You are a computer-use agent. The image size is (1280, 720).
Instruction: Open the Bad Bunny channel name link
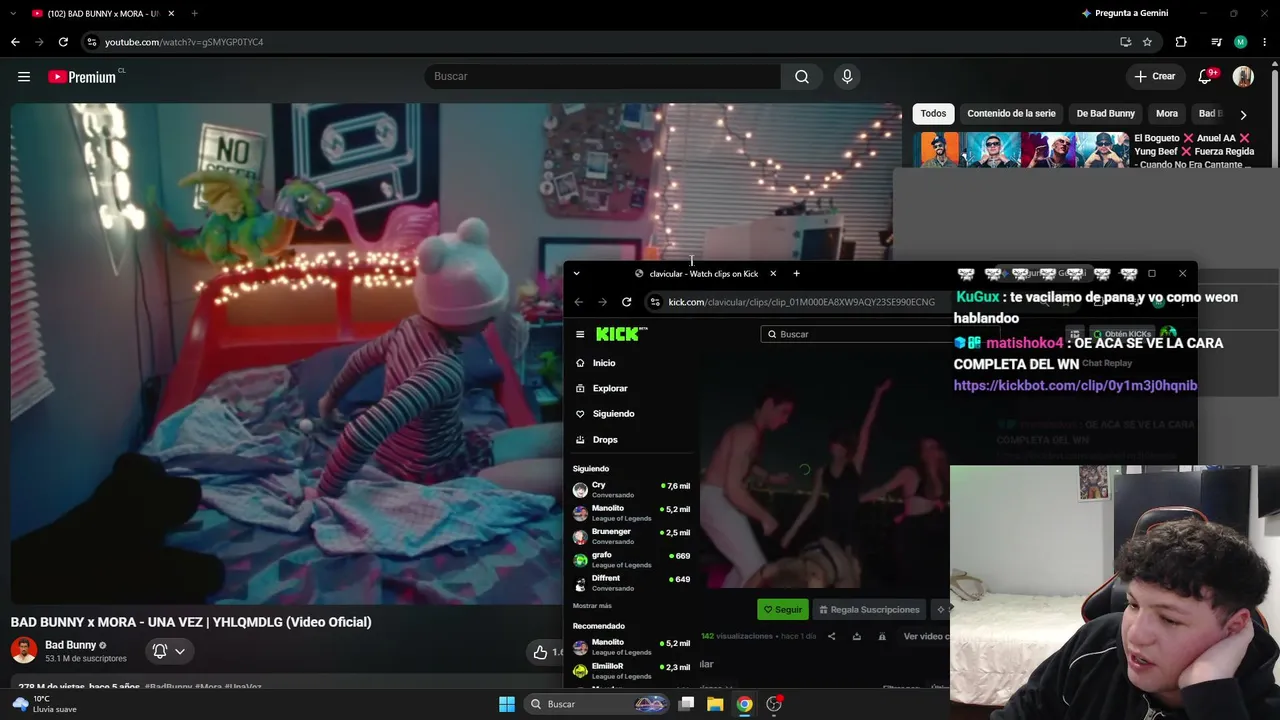pos(70,645)
